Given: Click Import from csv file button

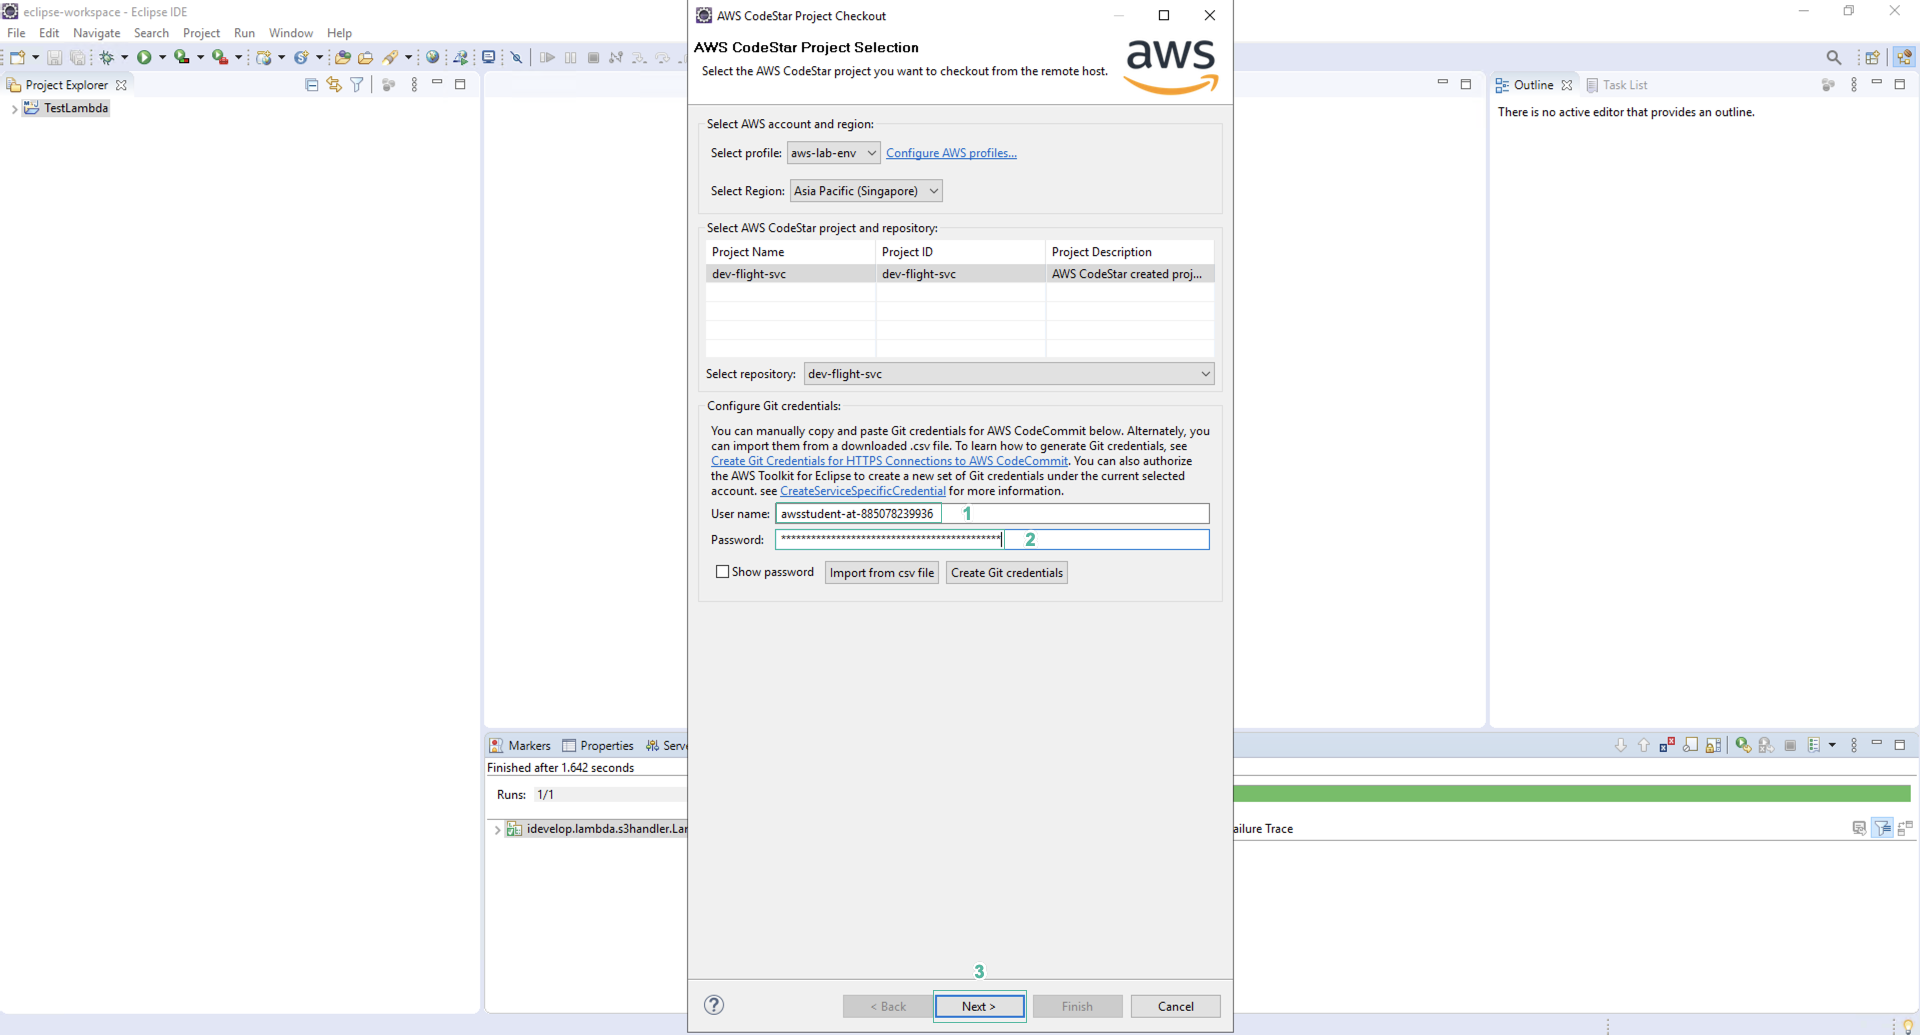Looking at the screenshot, I should pyautogui.click(x=881, y=573).
